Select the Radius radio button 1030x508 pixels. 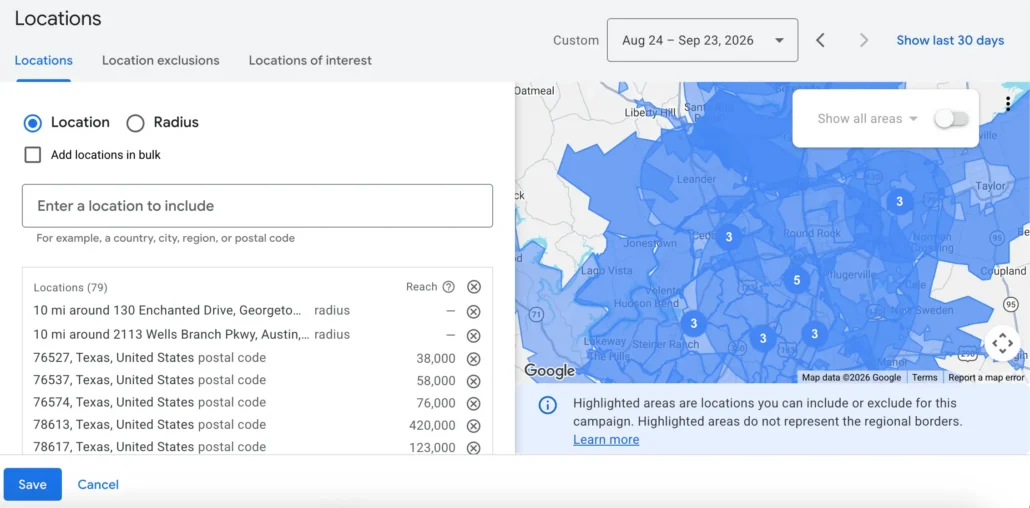point(135,123)
